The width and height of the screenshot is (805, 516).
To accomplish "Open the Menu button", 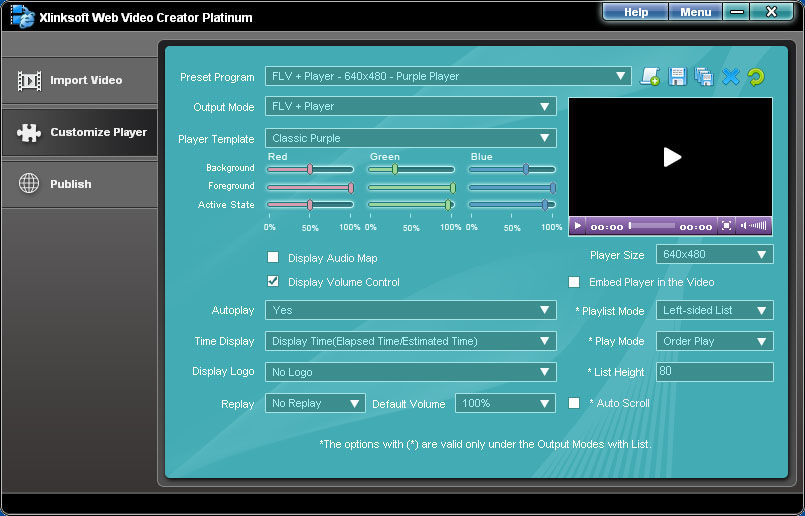I will [x=696, y=12].
